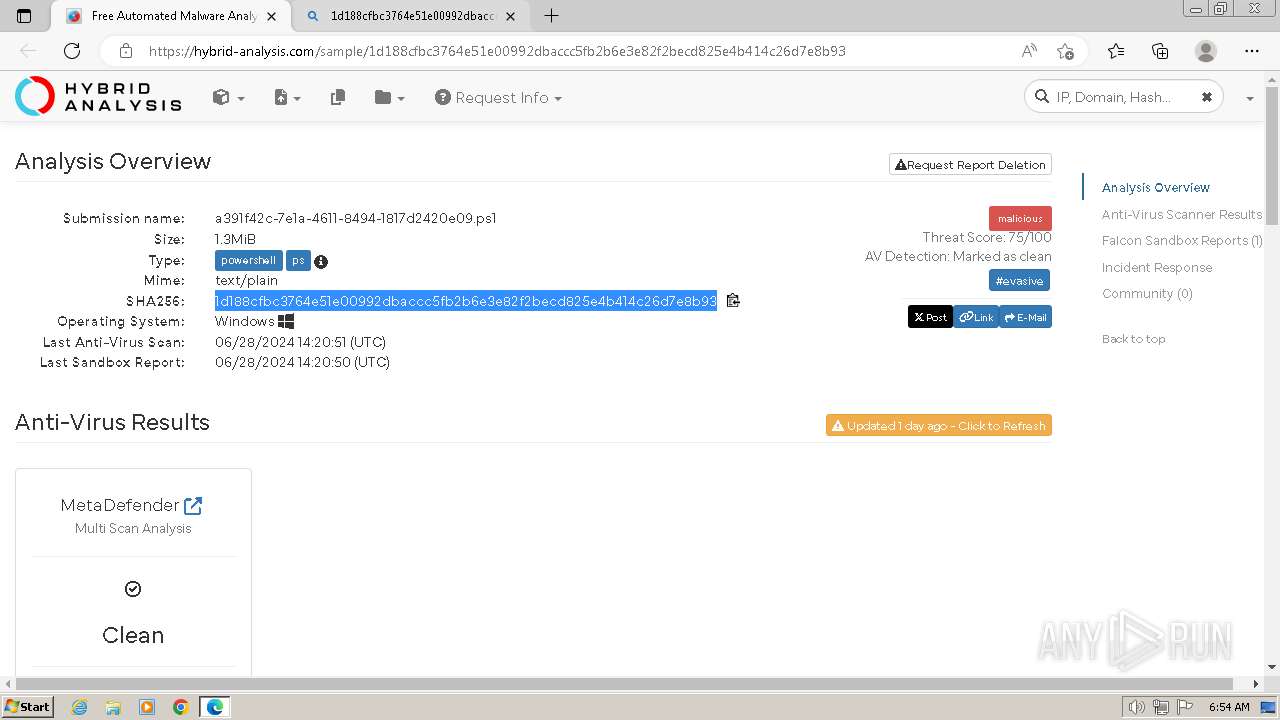
Task: Go to Analysis Overview sidebar link
Action: (x=1156, y=187)
